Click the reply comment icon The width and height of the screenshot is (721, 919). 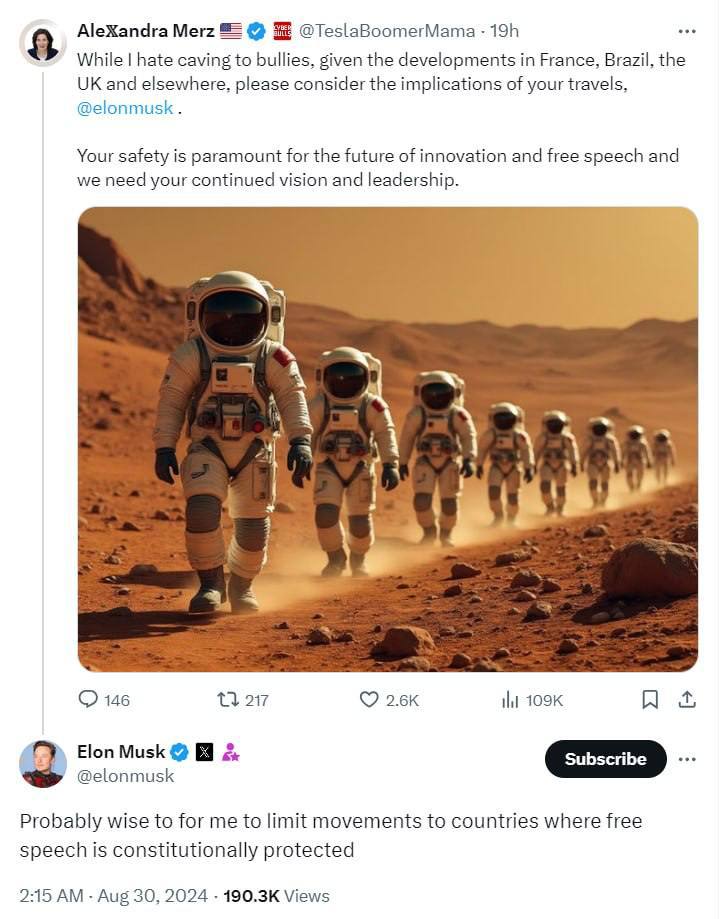pos(90,700)
